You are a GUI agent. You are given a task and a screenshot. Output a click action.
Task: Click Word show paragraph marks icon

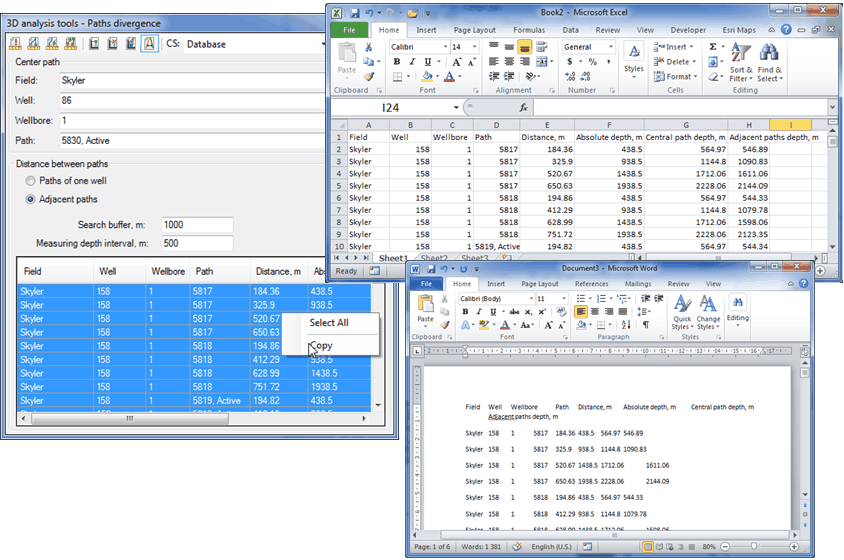coord(646,325)
